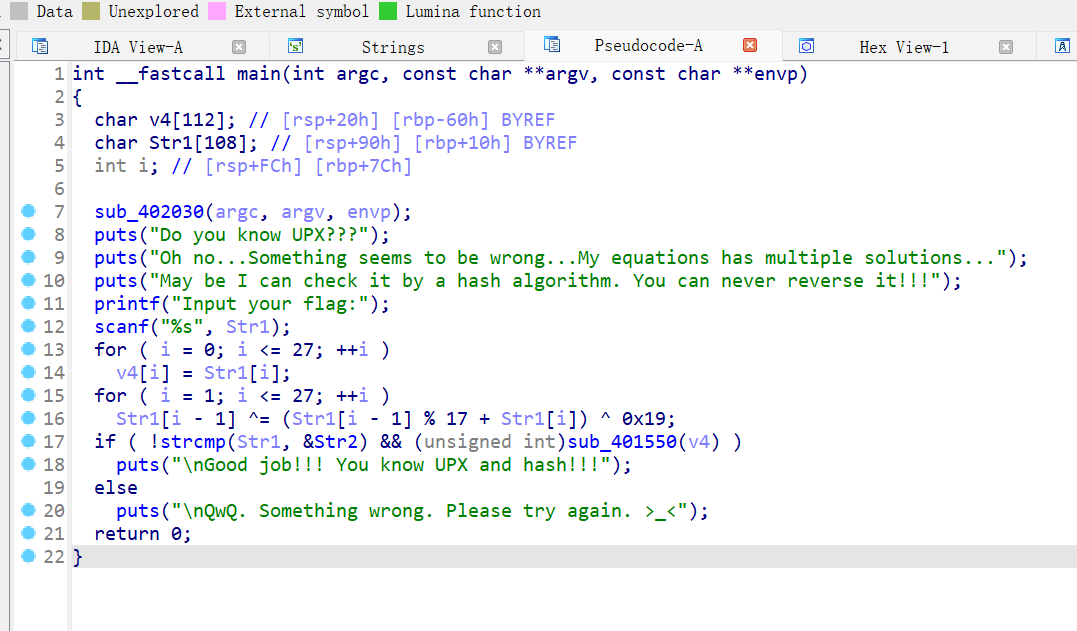Click the Data gray legend swatch
The width and height of the screenshot is (1077, 631).
point(19,11)
